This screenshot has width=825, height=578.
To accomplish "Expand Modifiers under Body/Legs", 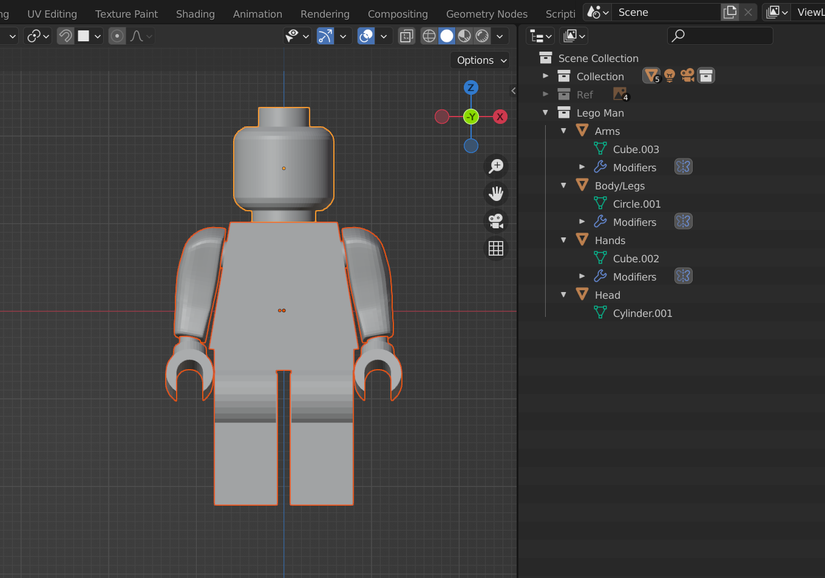I will click(582, 221).
